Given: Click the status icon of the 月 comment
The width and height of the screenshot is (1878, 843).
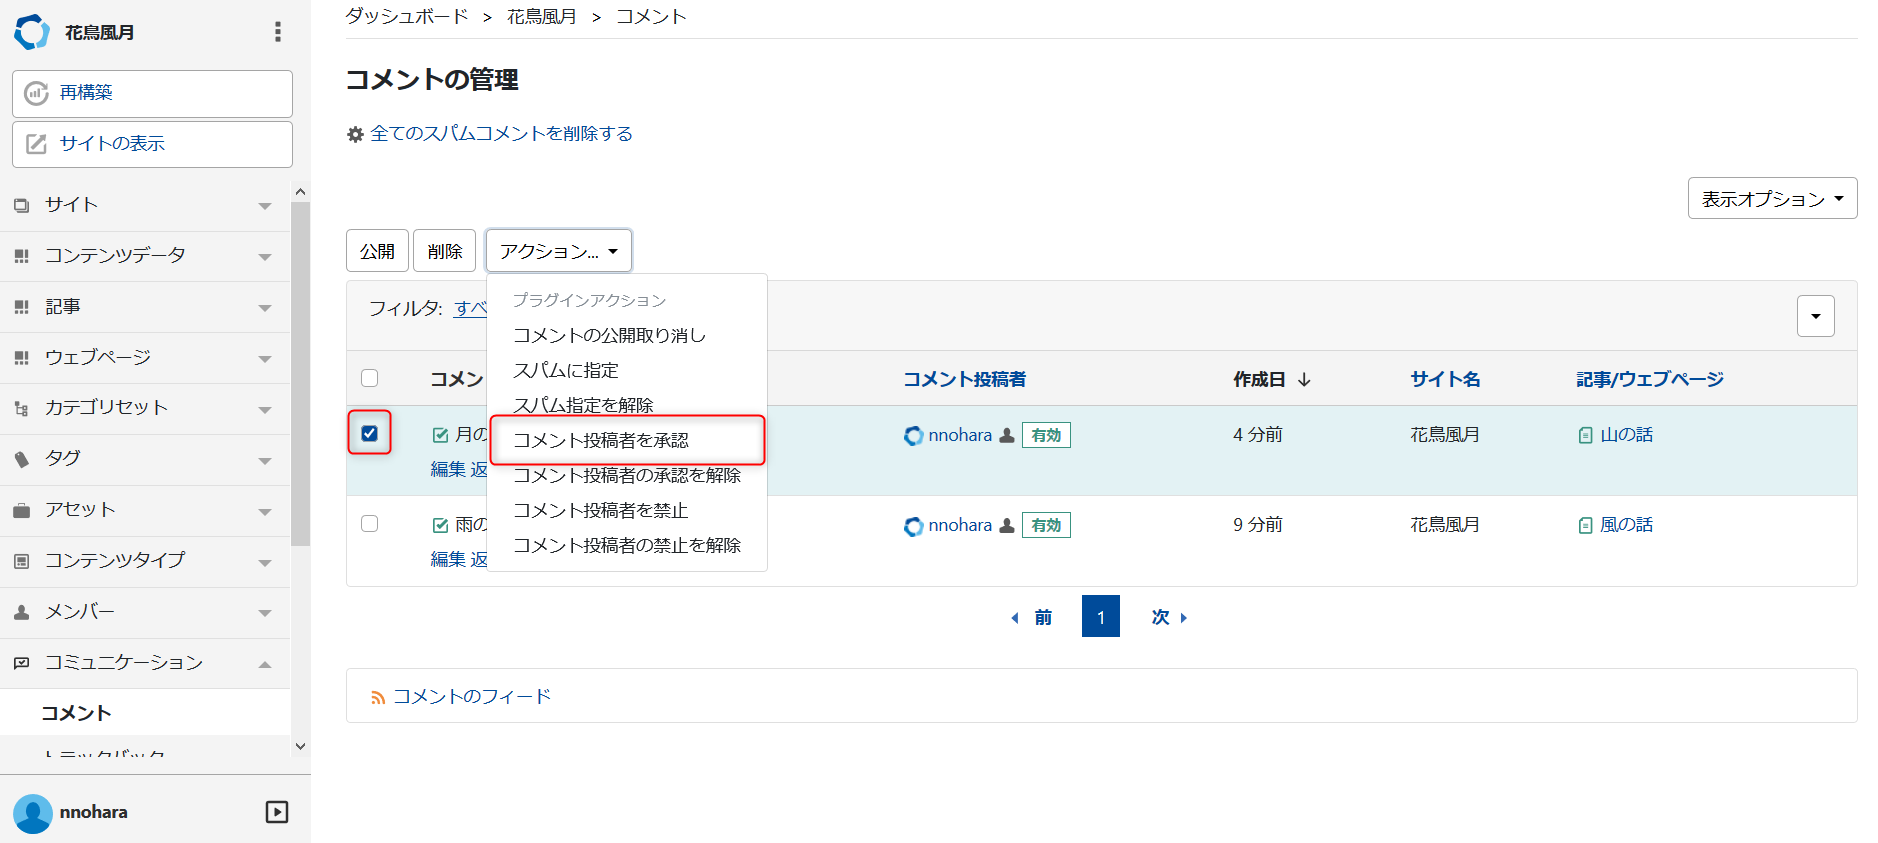Looking at the screenshot, I should point(440,435).
